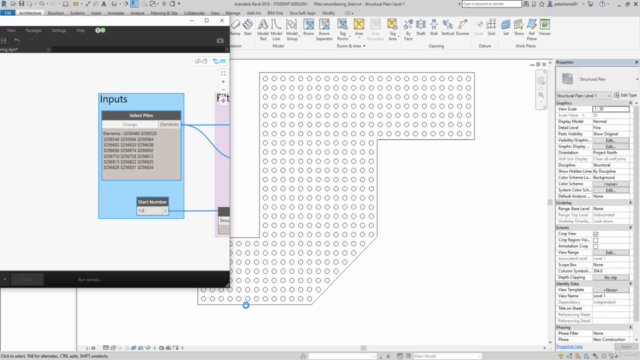Click Dynamo zoom-to-fit canvas icon
The width and height of the screenshot is (640, 360).
(x=223, y=73)
